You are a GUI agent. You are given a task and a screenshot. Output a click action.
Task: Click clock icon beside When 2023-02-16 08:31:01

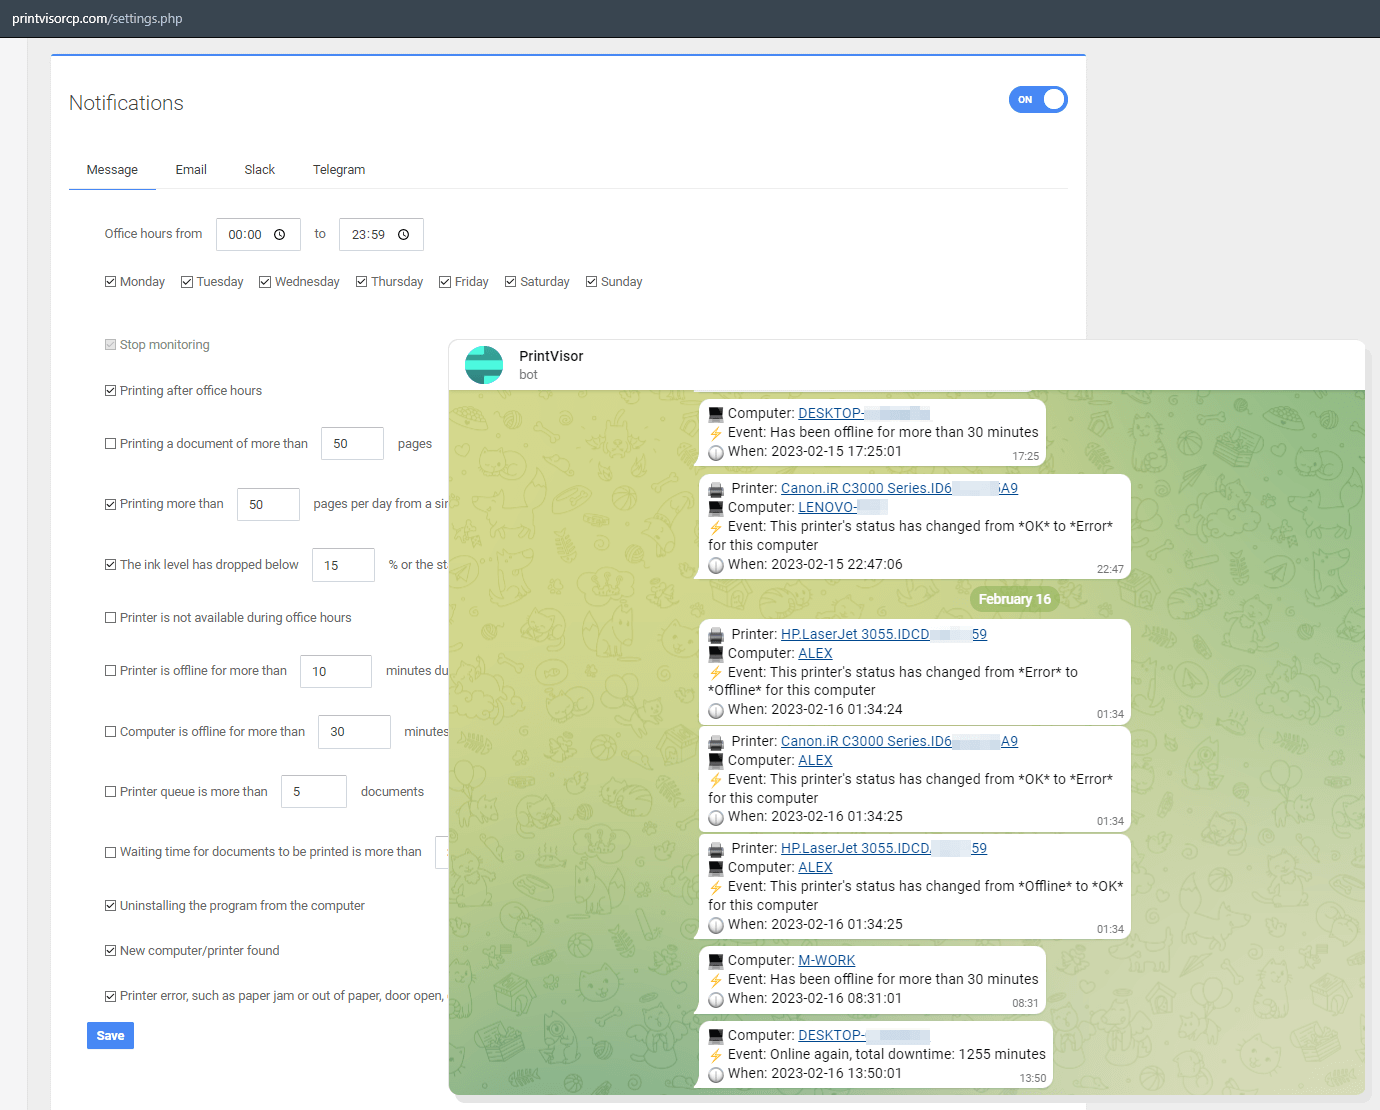click(x=716, y=999)
